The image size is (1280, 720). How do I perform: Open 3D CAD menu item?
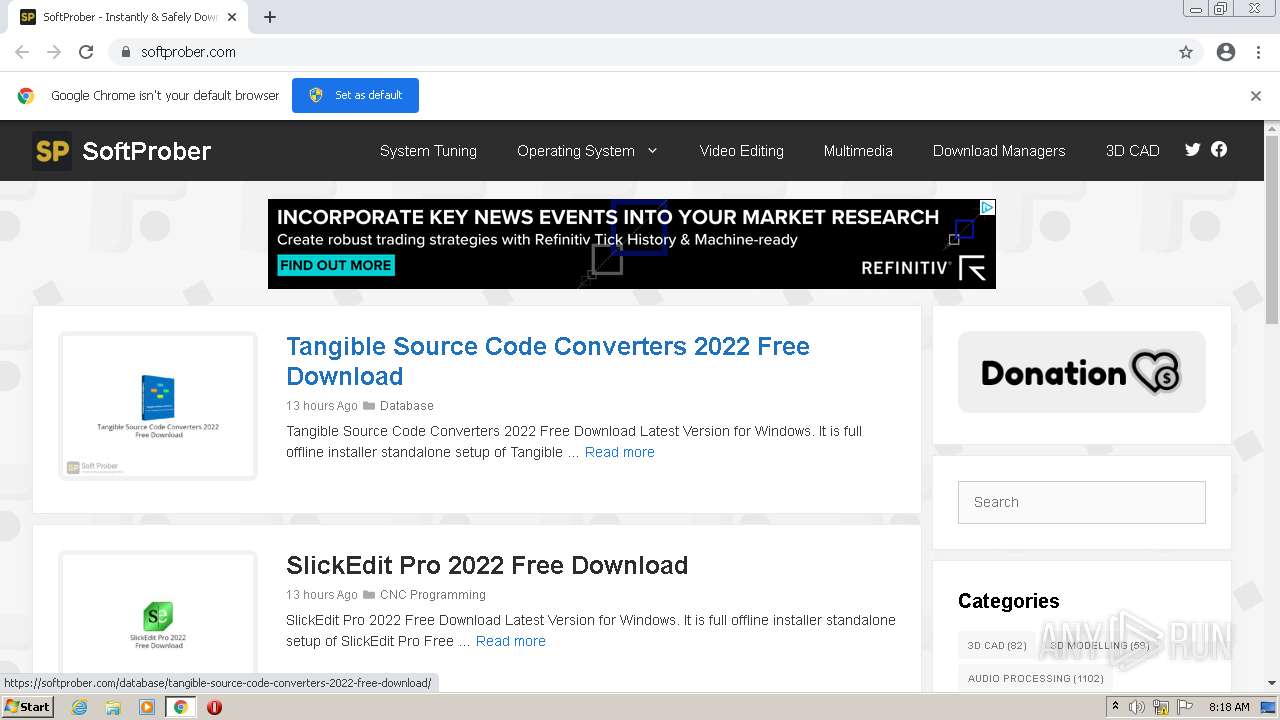tap(1133, 151)
